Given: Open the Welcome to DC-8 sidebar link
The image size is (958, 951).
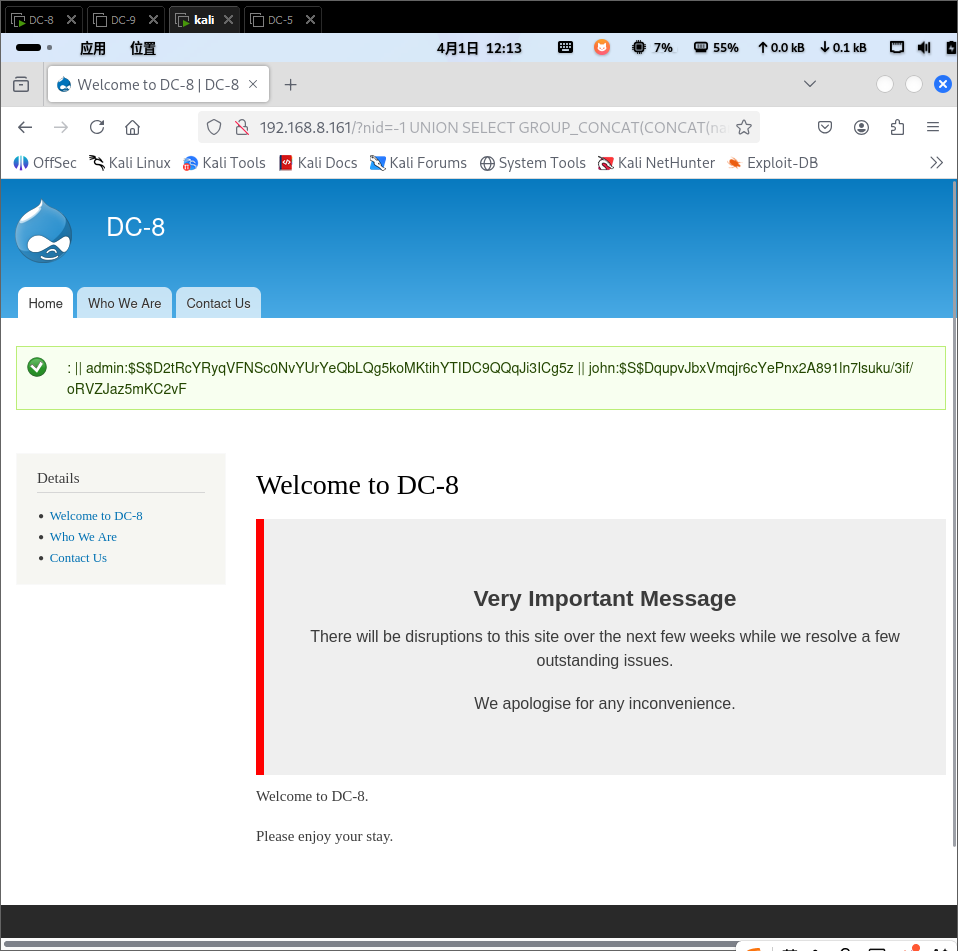Looking at the screenshot, I should coord(96,516).
